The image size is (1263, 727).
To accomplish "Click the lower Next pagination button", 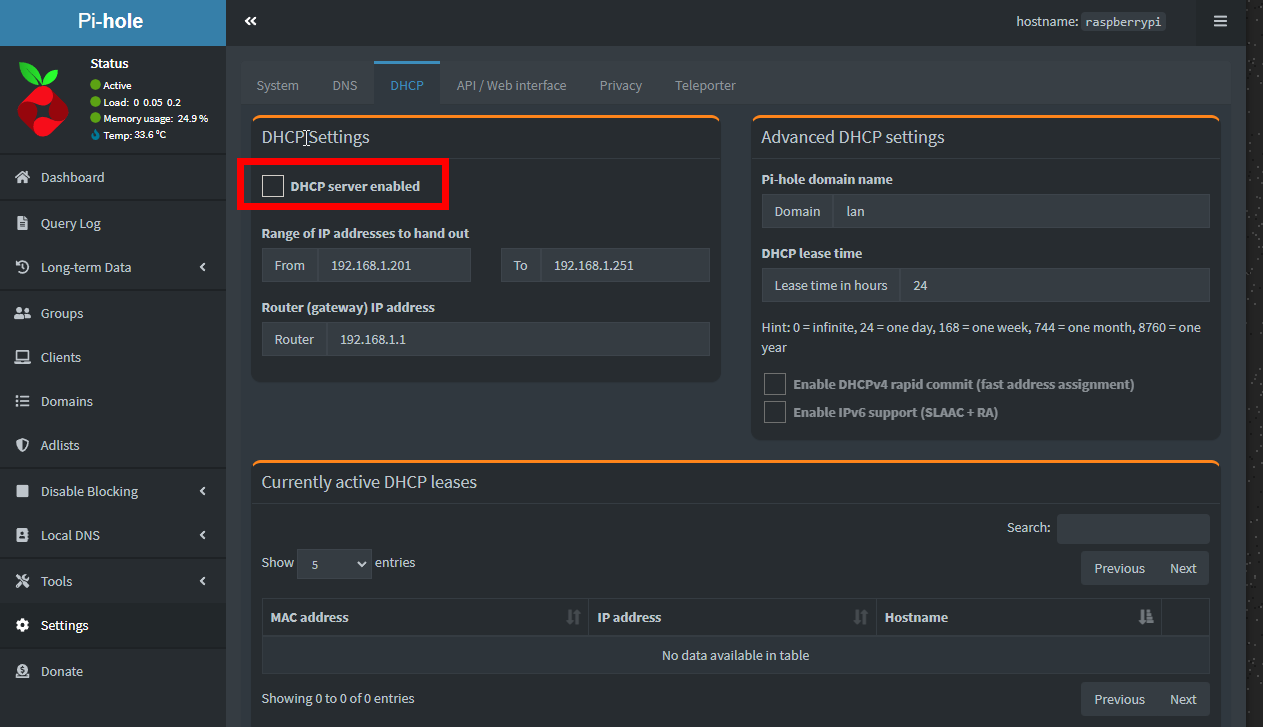I will [1183, 699].
